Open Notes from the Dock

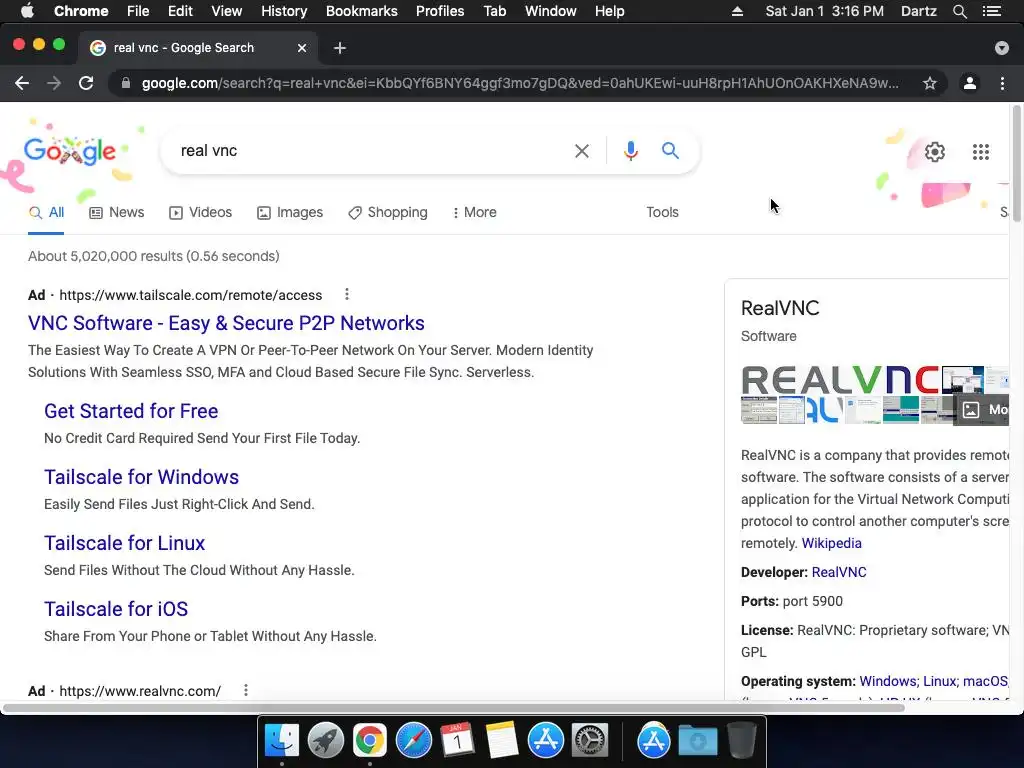[x=502, y=741]
